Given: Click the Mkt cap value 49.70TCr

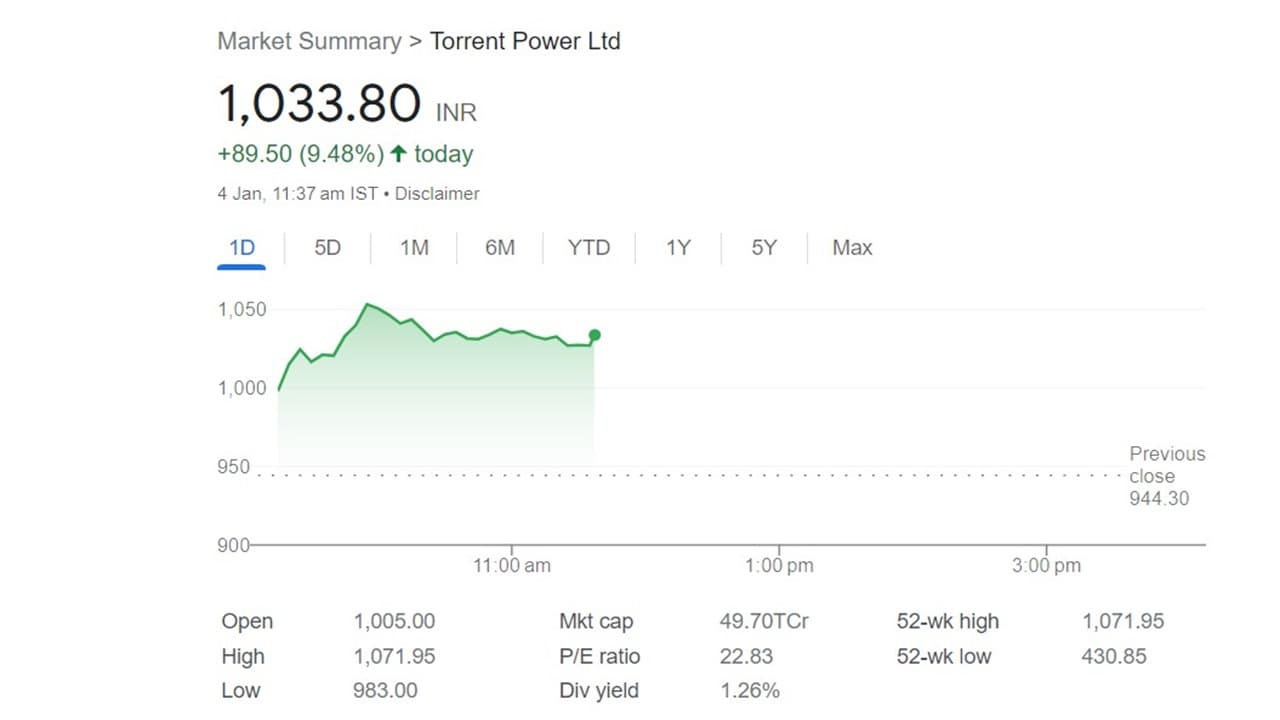Looking at the screenshot, I should [x=764, y=621].
